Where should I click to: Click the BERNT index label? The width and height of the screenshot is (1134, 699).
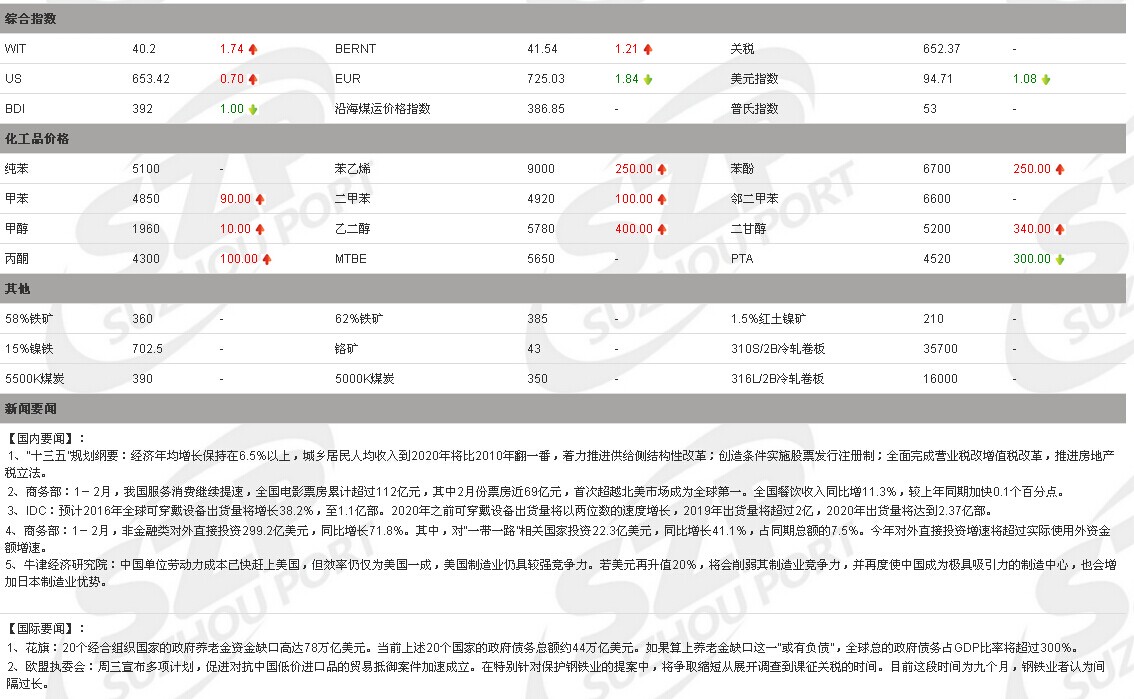pyautogui.click(x=355, y=49)
